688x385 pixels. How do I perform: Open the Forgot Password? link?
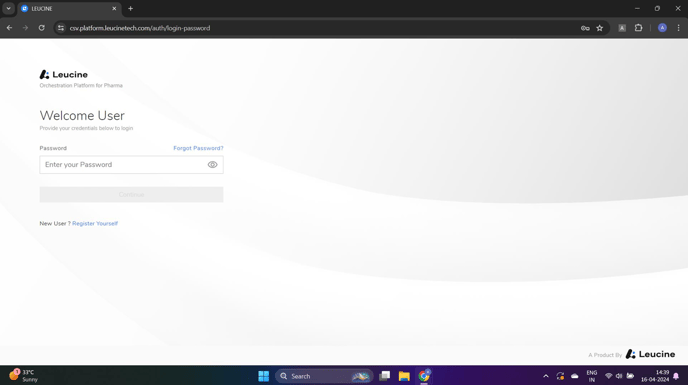pos(198,148)
